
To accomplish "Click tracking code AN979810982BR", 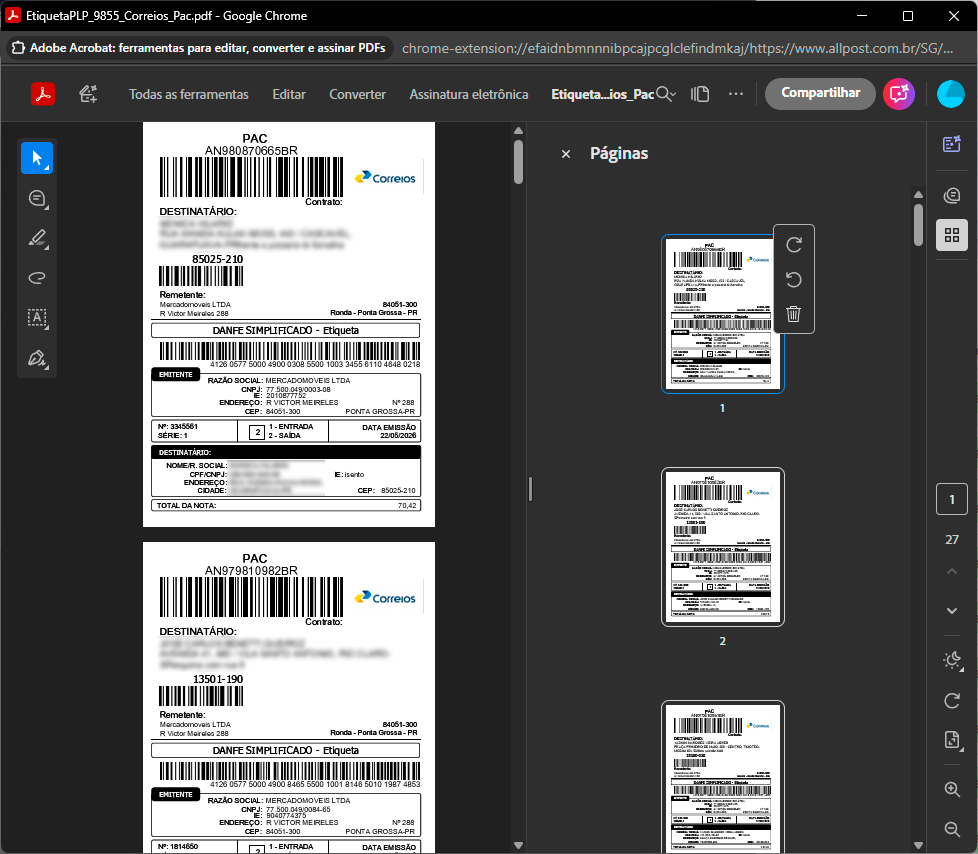I will 251,571.
